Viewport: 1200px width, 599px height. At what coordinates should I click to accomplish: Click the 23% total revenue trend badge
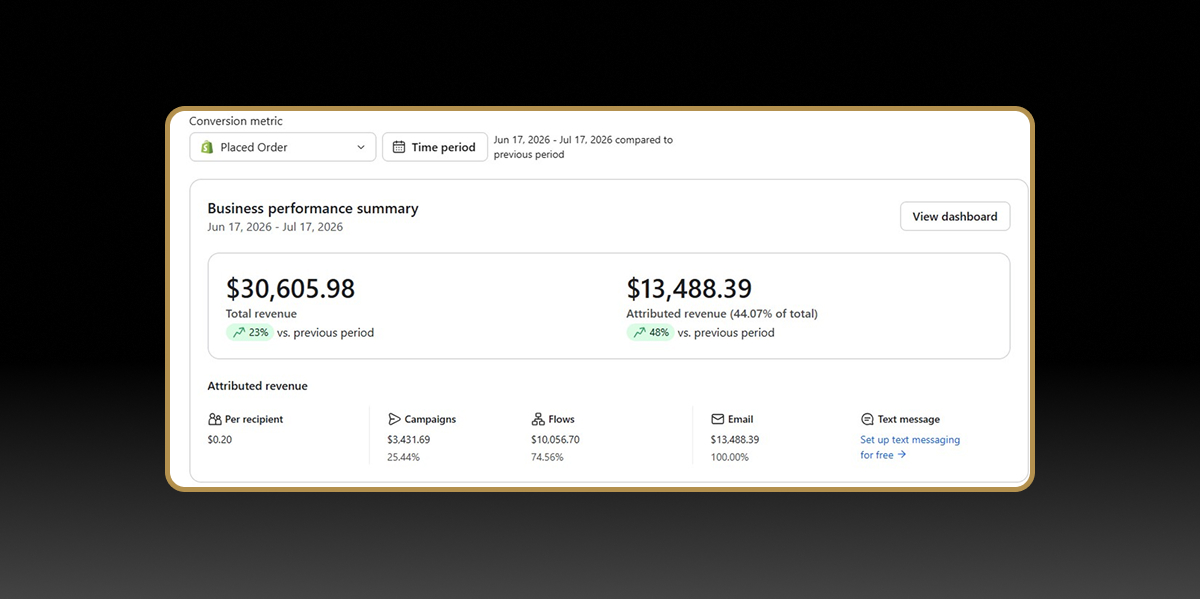coord(250,332)
